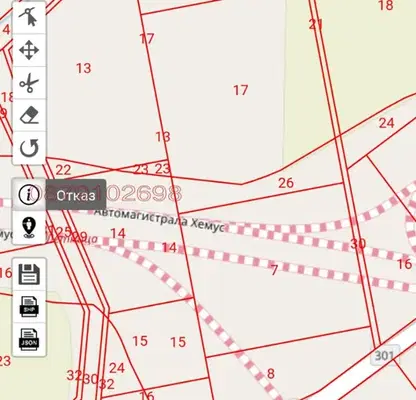Viewport: 416px width, 400px height.
Task: Click parcel label 24 near top right
Action: pos(386,123)
